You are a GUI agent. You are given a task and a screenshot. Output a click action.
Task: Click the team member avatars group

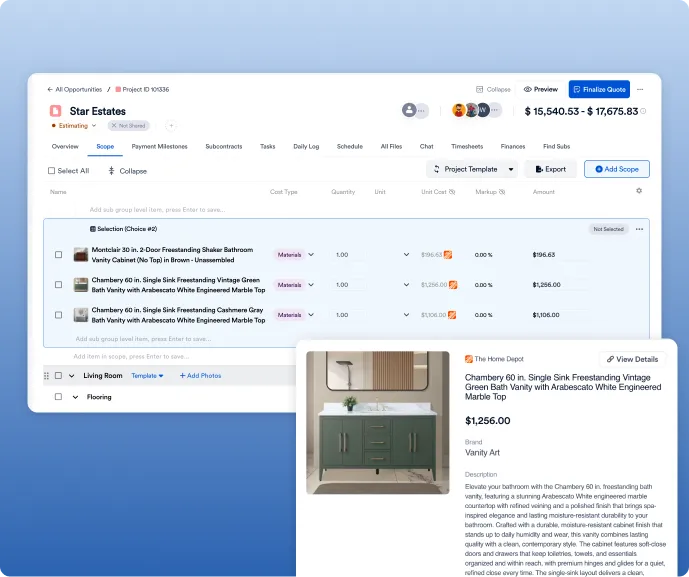pyautogui.click(x=476, y=110)
